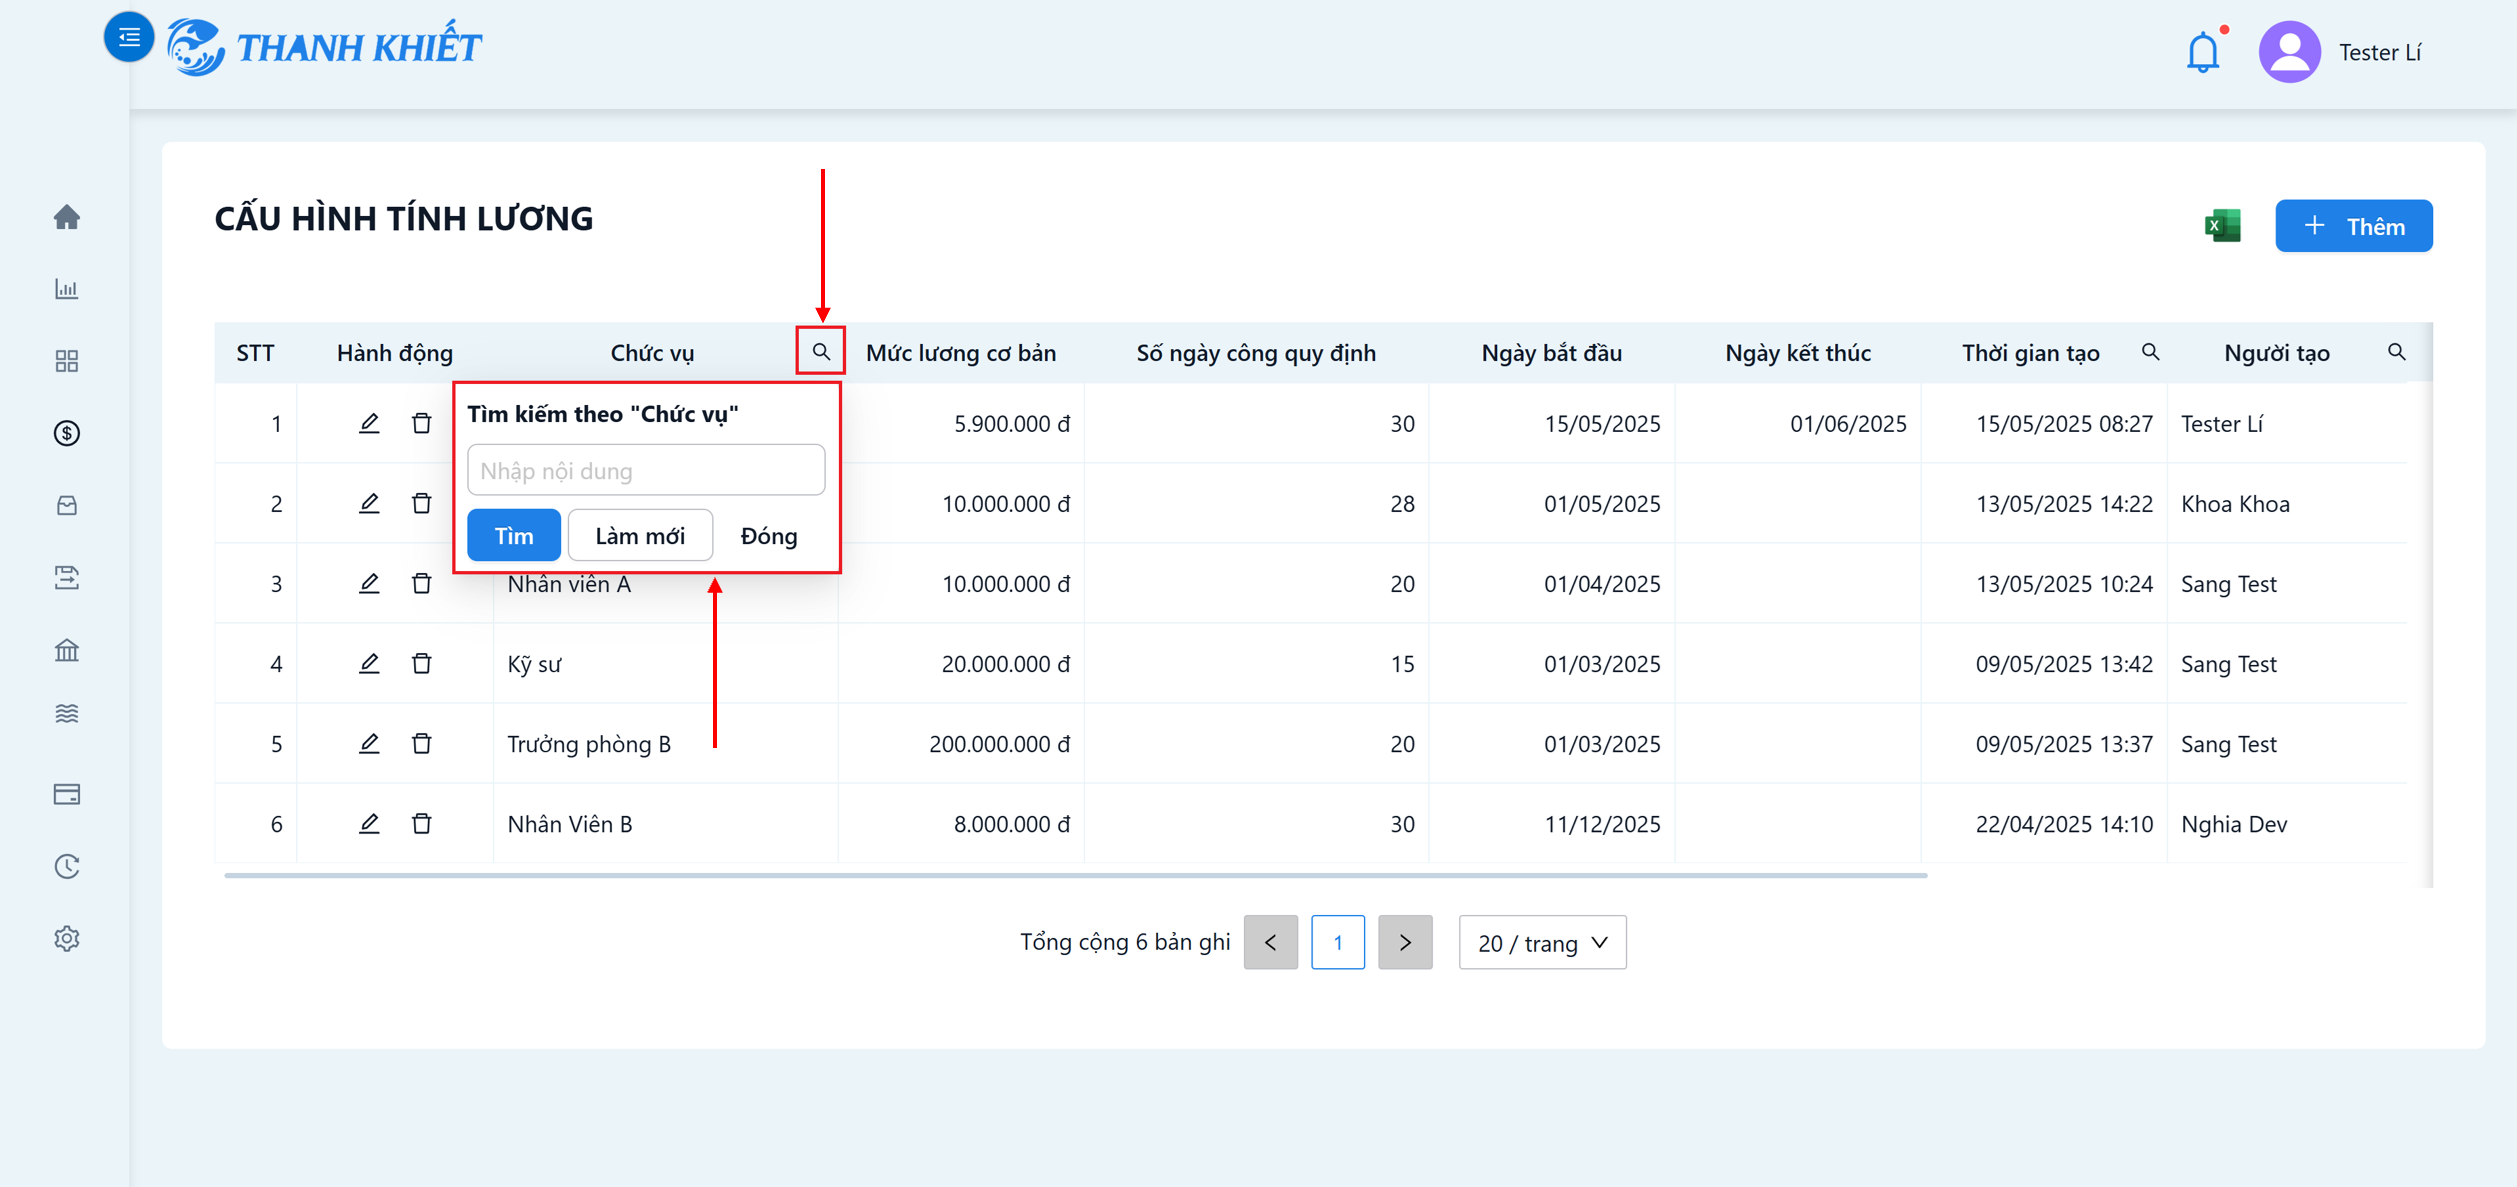
Task: Open the home icon in sidebar
Action: (x=67, y=217)
